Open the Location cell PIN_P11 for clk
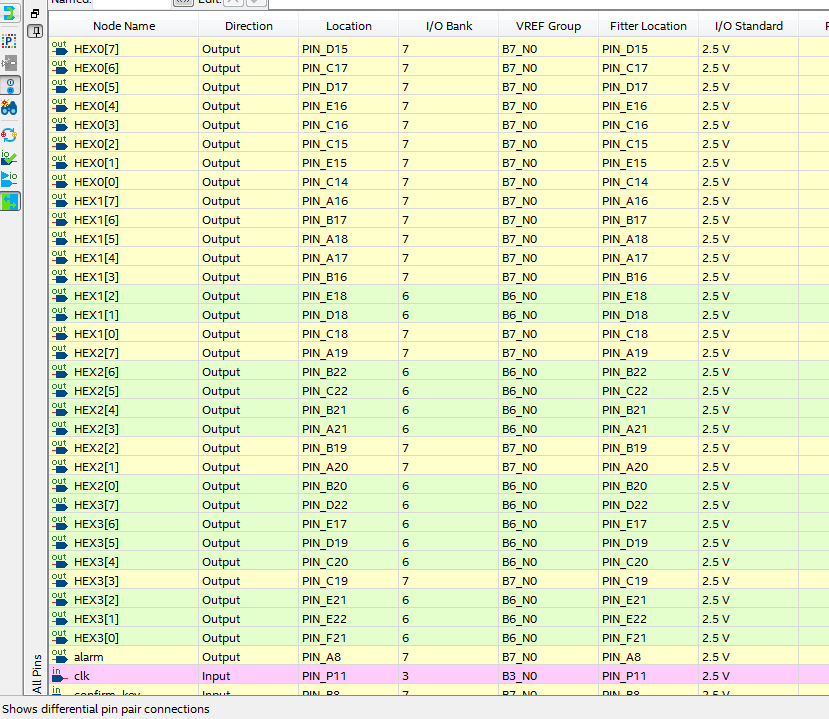 347,676
